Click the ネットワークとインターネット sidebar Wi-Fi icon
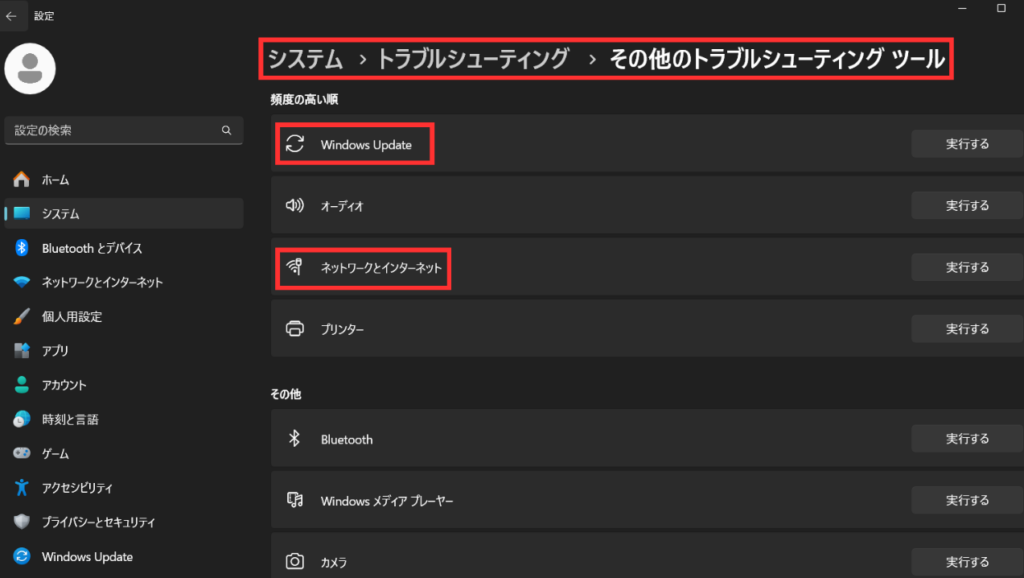Image resolution: width=1024 pixels, height=578 pixels. click(22, 282)
